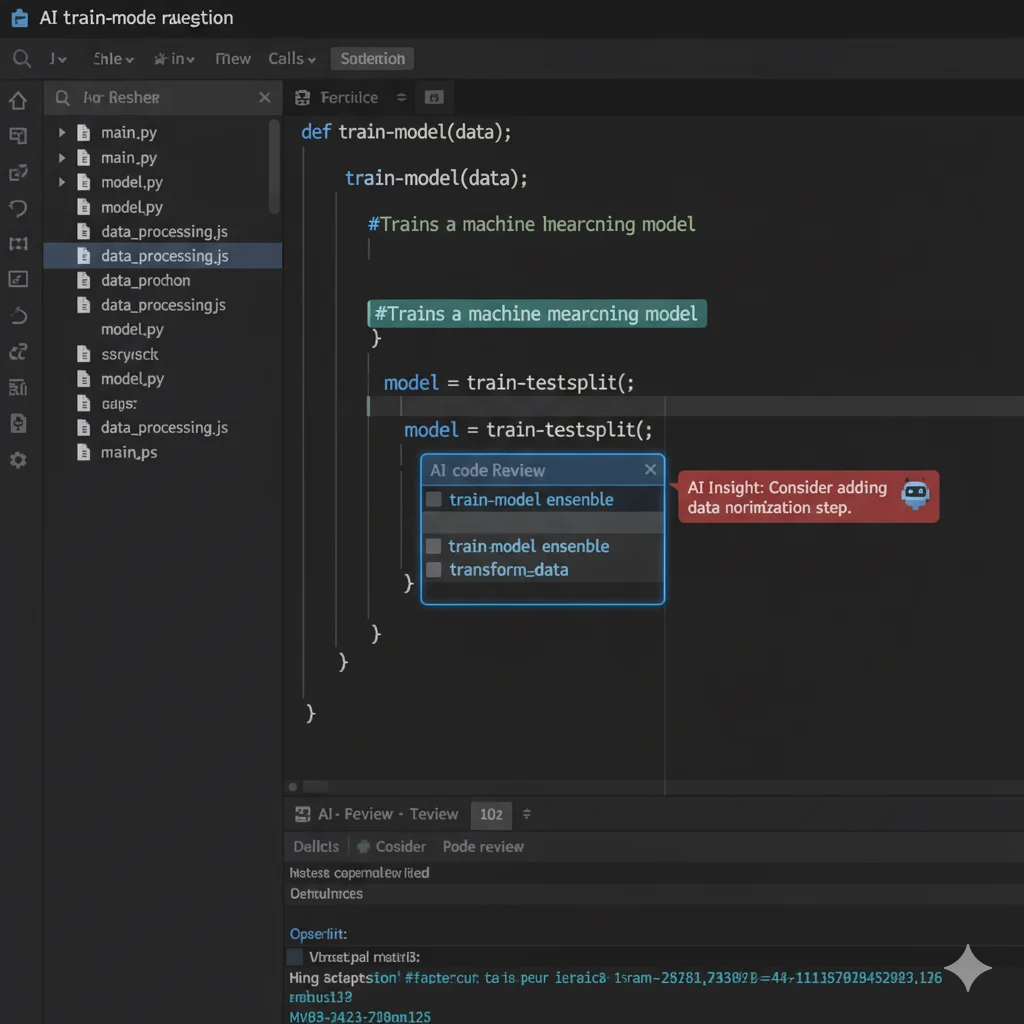Screen dimensions: 1024x1024
Task: Click the MVB3-2423-708on125 link
Action: coord(360,1017)
